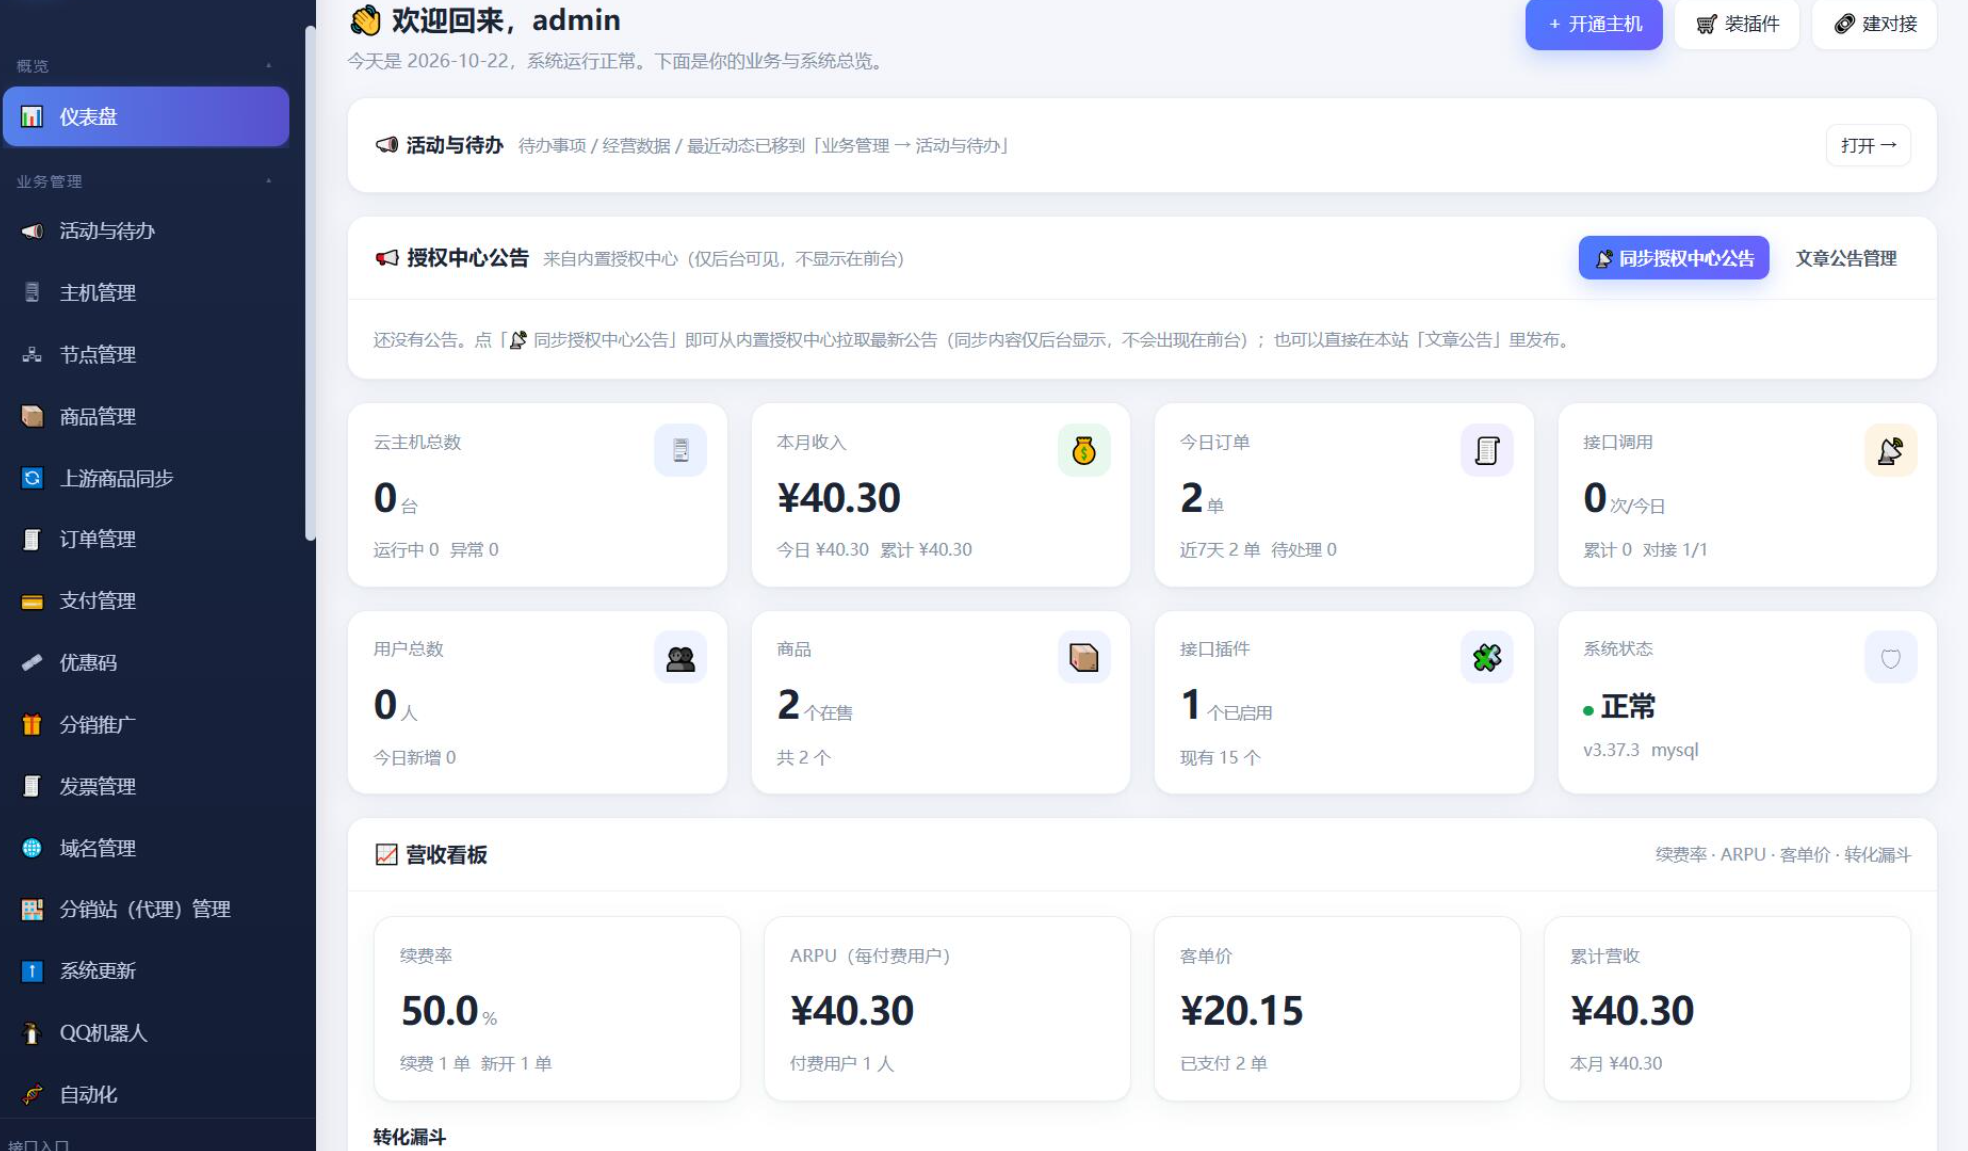Collapse the 业务管理 sidebar section
1968x1151 pixels.
click(269, 181)
